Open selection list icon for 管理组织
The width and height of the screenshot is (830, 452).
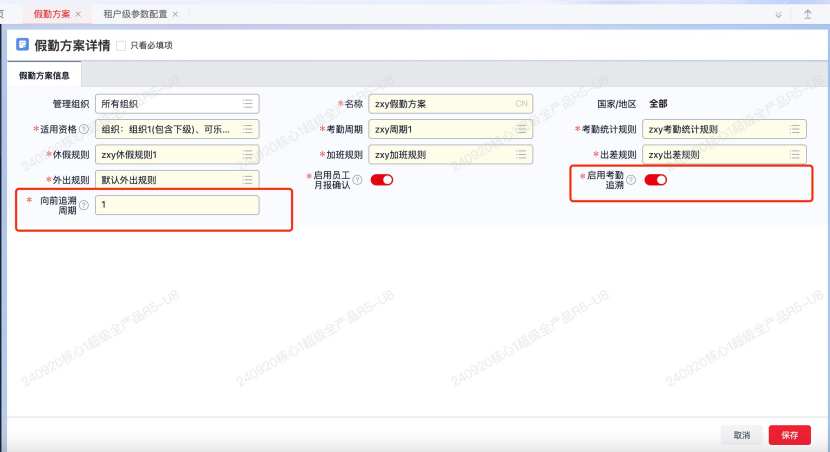coord(247,103)
